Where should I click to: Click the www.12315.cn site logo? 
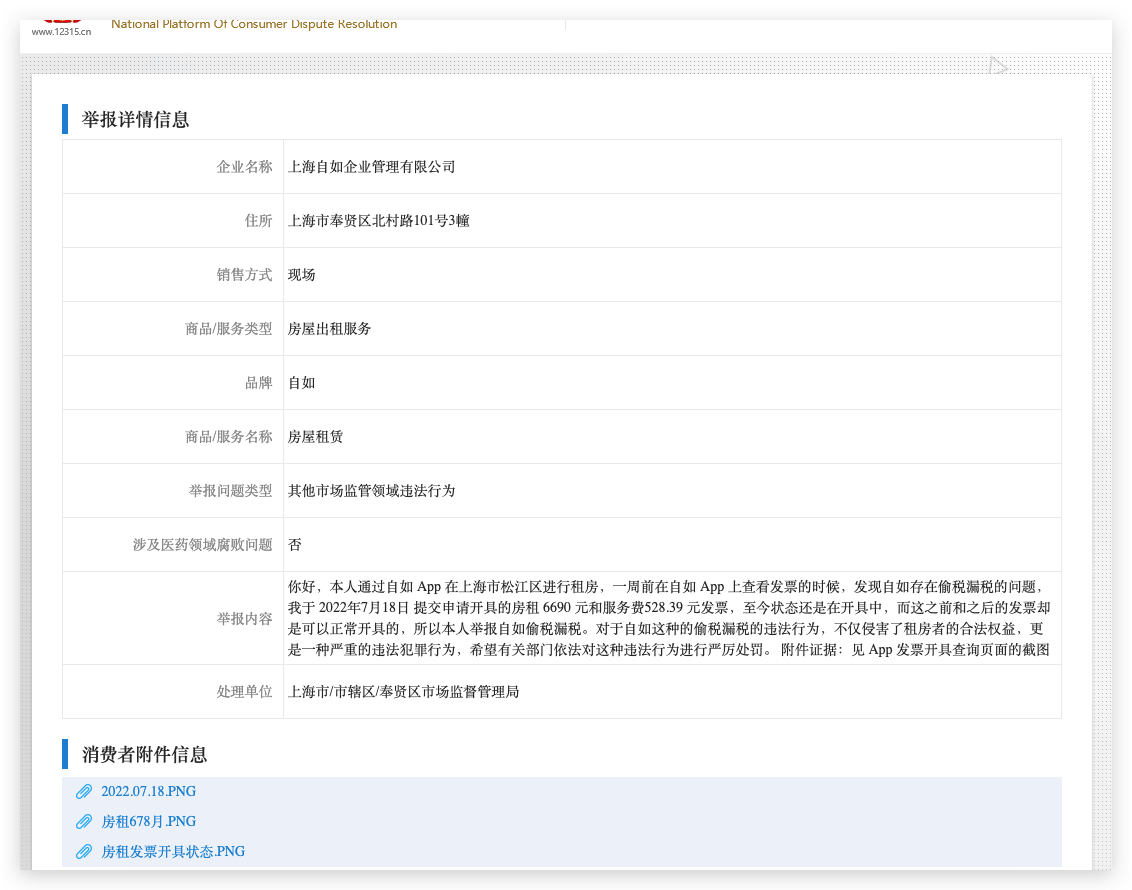(x=61, y=28)
